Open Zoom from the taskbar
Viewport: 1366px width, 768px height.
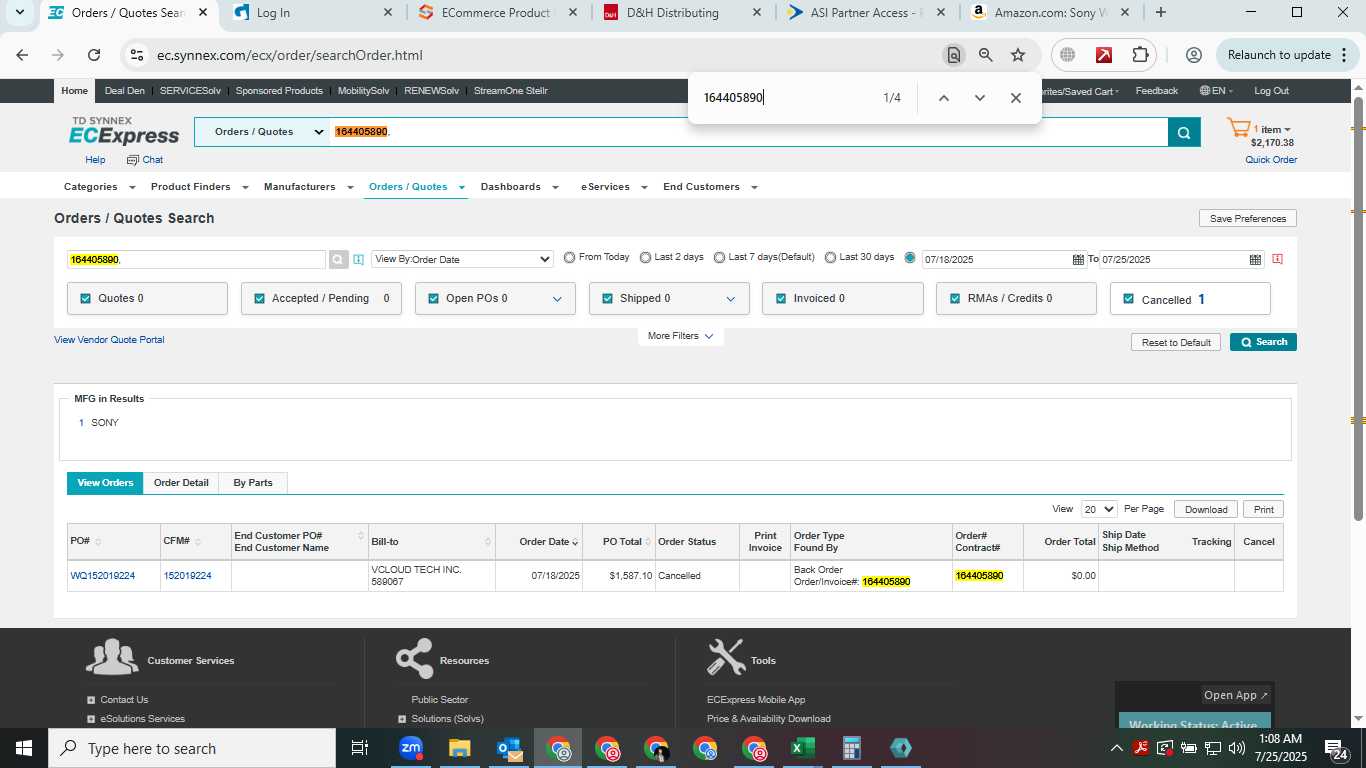coord(411,748)
